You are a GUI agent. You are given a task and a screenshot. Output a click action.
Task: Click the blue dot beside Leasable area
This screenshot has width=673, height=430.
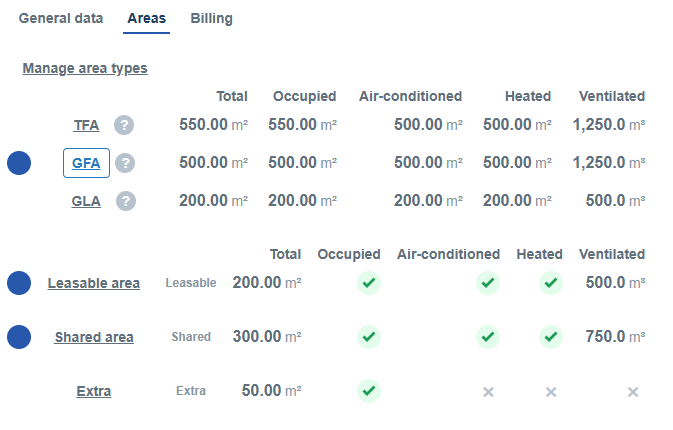click(19, 283)
